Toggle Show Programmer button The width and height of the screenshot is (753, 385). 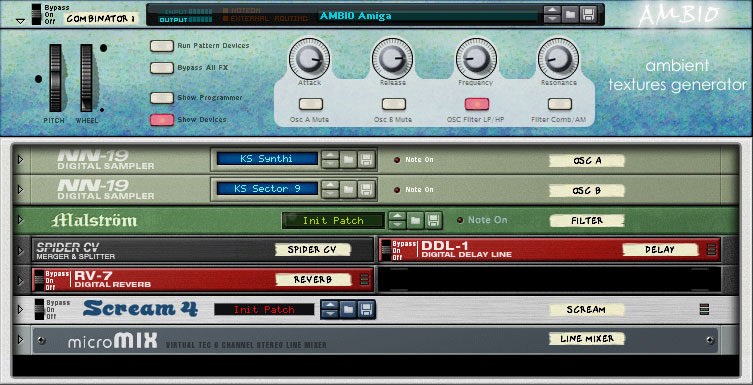coord(162,98)
